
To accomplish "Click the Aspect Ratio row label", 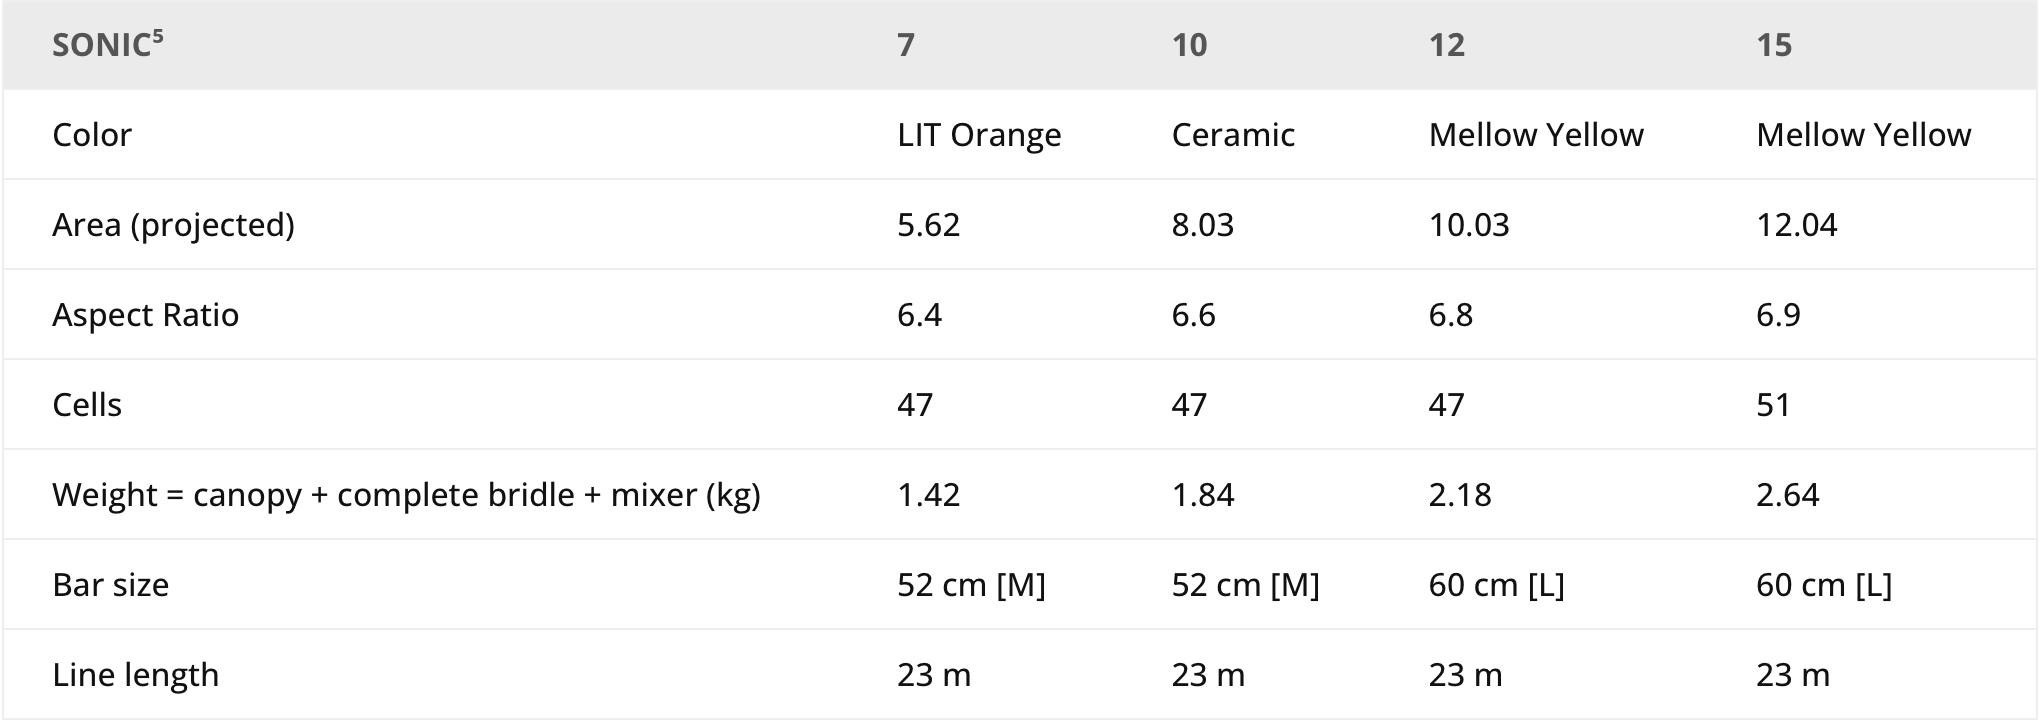I will tap(145, 315).
